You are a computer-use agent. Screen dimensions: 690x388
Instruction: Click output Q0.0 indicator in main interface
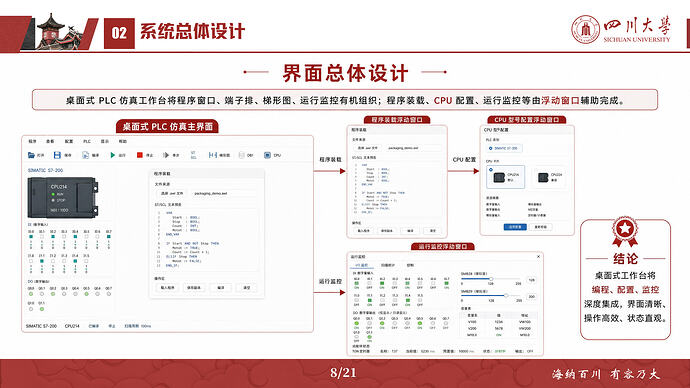tap(31, 294)
